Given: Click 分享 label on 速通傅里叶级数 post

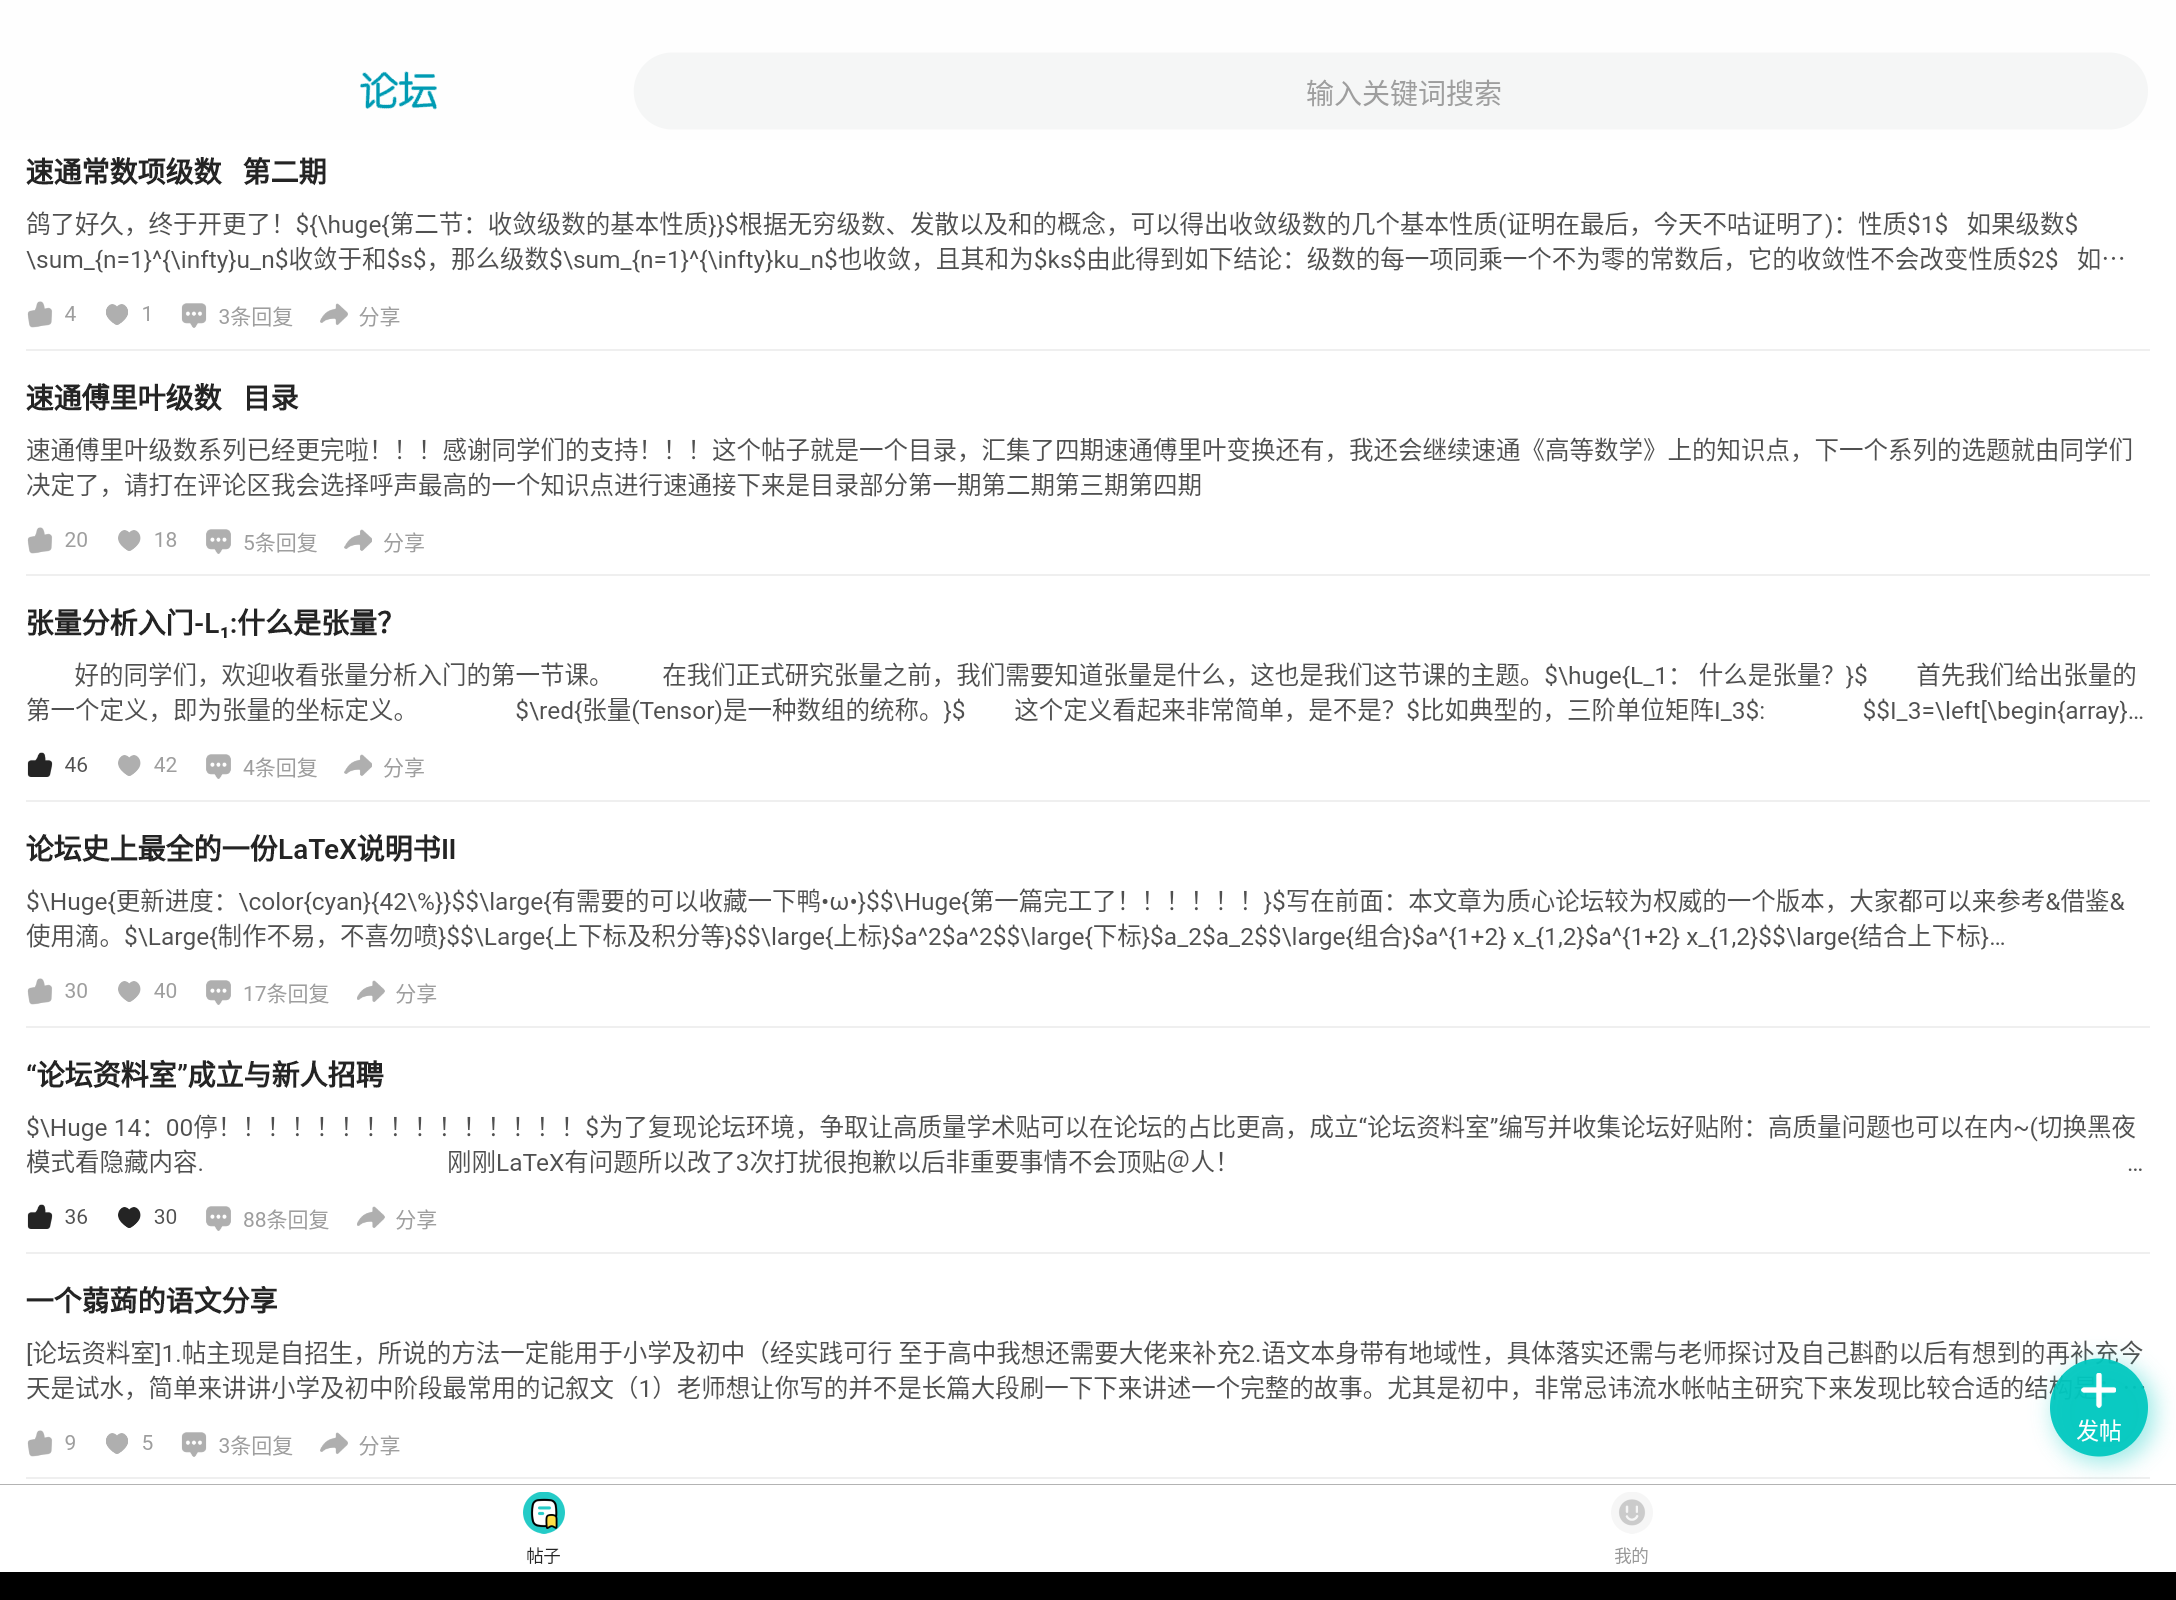Looking at the screenshot, I should coord(404,543).
